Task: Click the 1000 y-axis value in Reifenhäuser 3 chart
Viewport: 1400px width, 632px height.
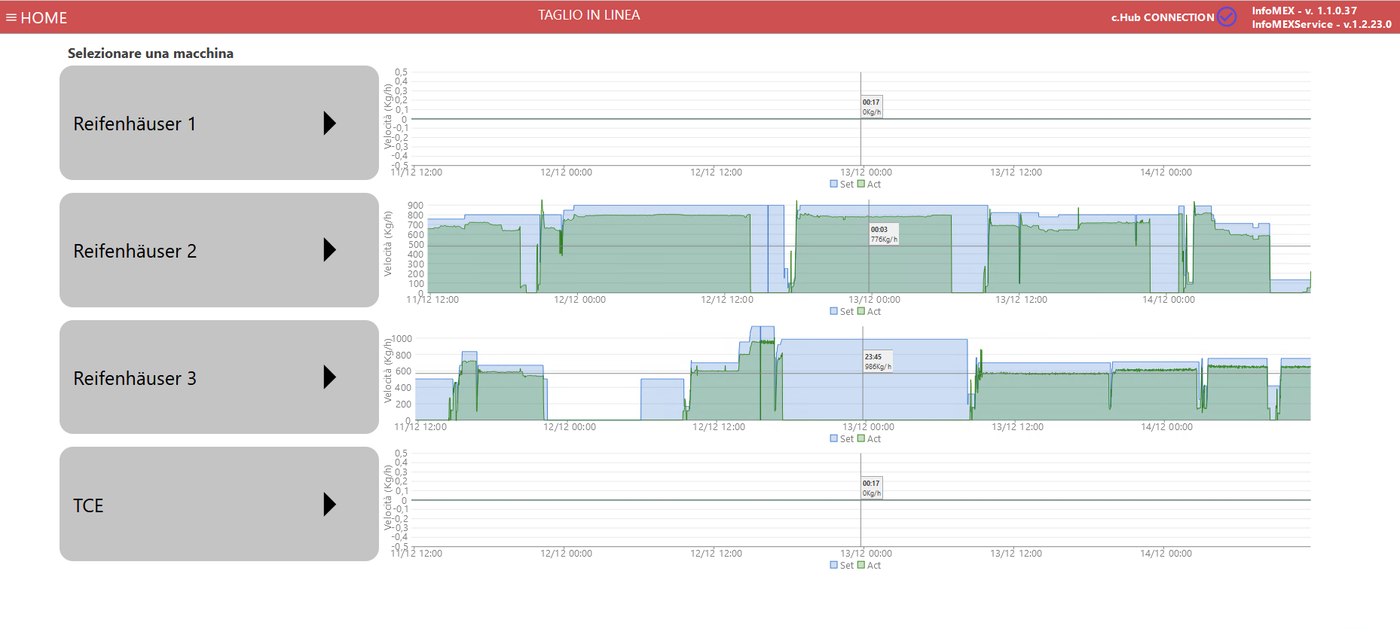Action: [x=402, y=339]
